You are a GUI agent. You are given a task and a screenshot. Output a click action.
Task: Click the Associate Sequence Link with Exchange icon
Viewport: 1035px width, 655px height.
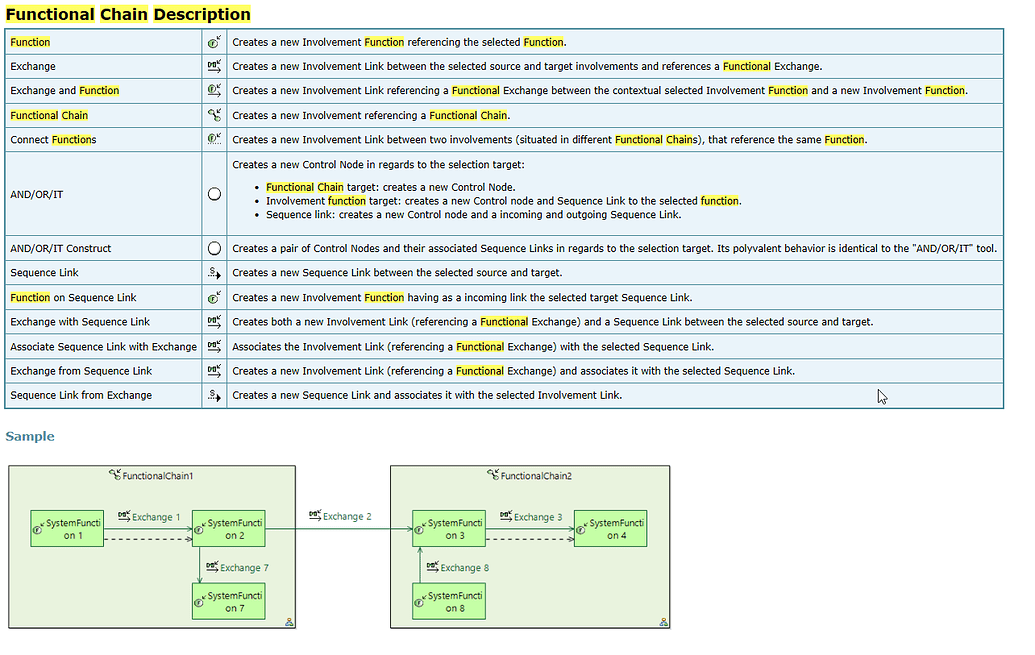[x=214, y=346]
